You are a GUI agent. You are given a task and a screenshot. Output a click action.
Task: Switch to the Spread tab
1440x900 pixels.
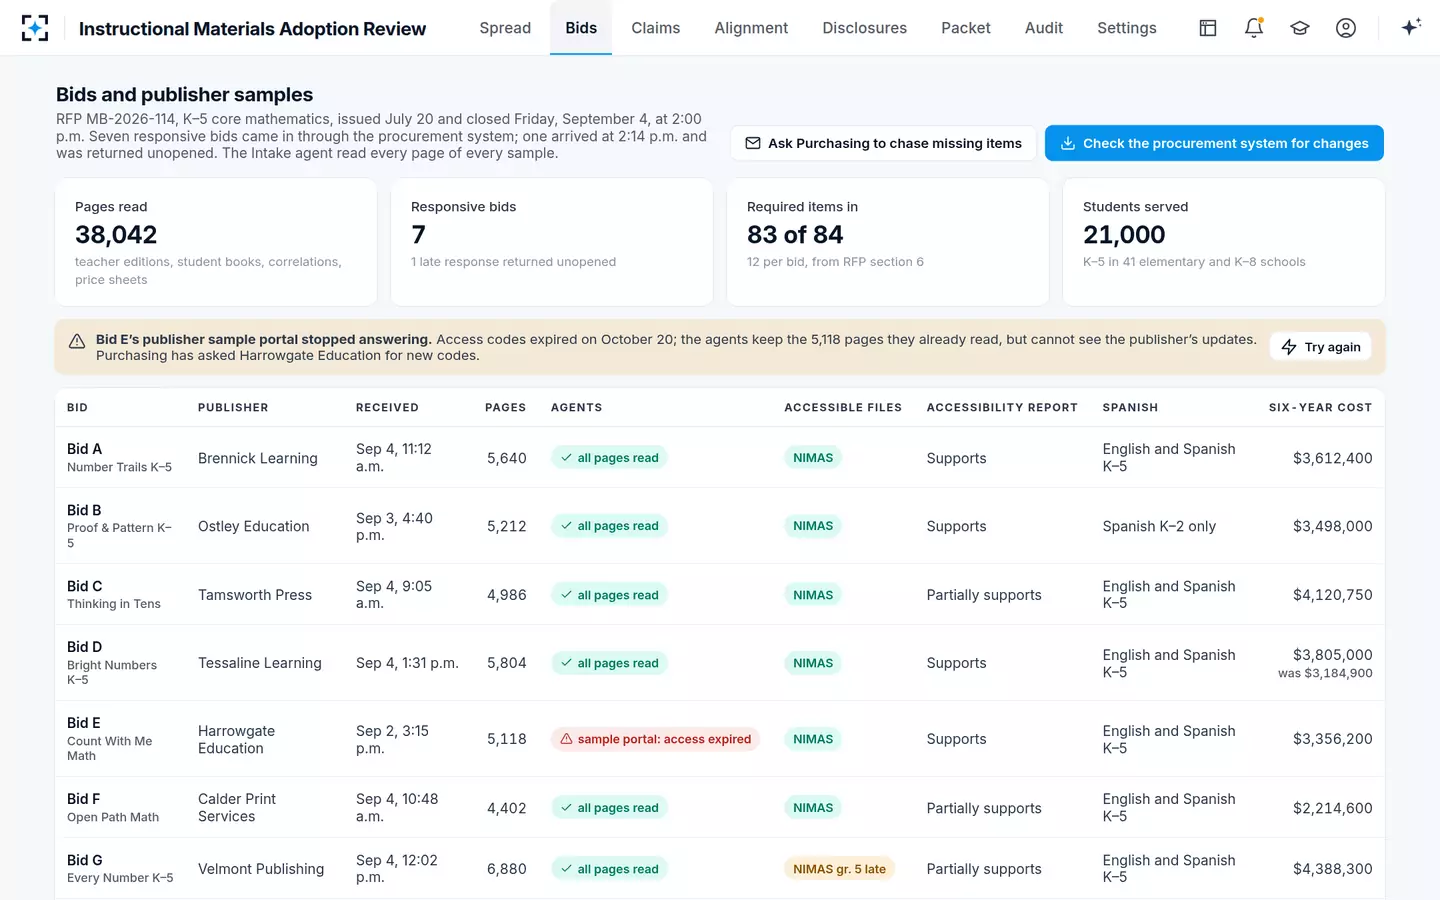click(x=505, y=28)
